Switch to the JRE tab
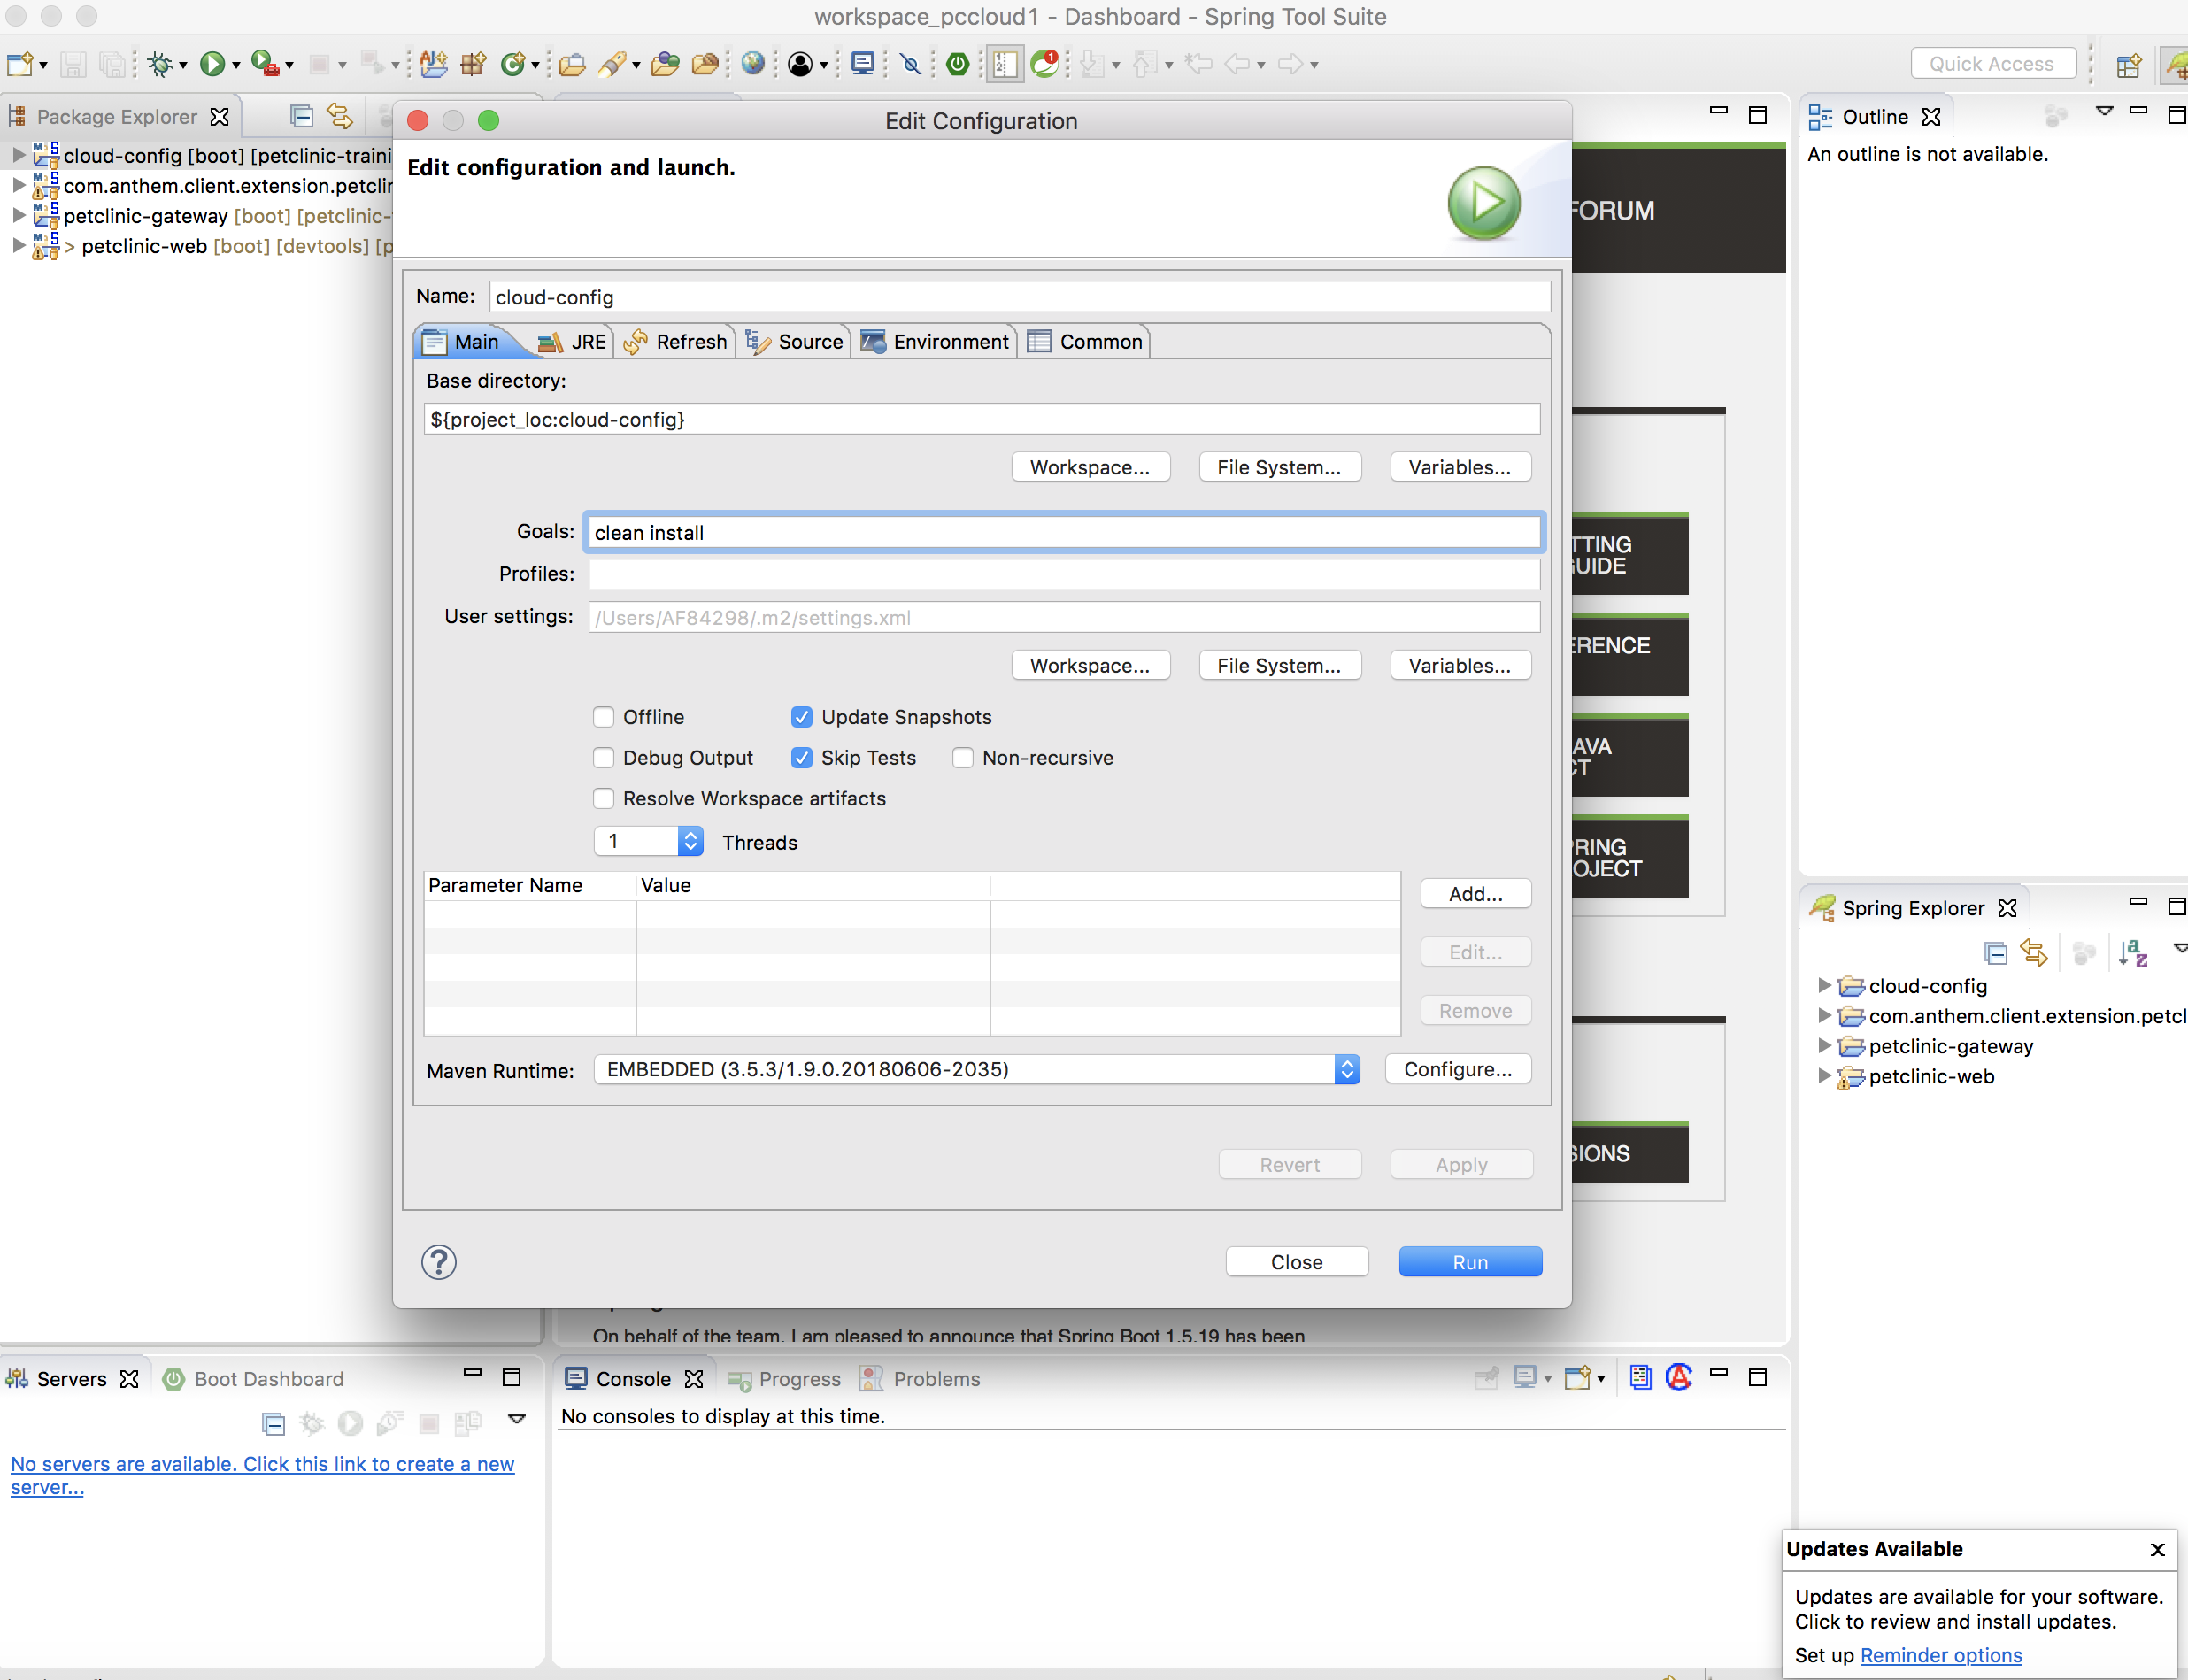This screenshot has width=2188, height=1680. pyautogui.click(x=574, y=342)
